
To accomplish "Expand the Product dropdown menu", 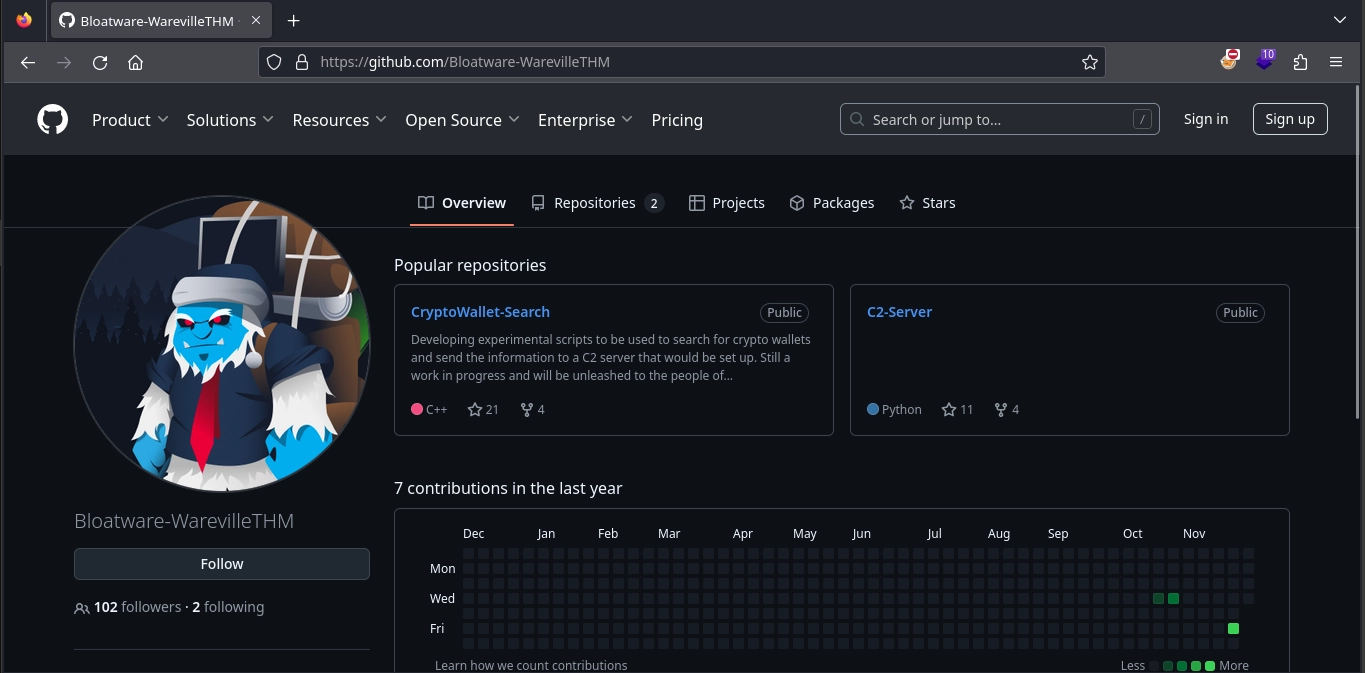I will coord(130,120).
